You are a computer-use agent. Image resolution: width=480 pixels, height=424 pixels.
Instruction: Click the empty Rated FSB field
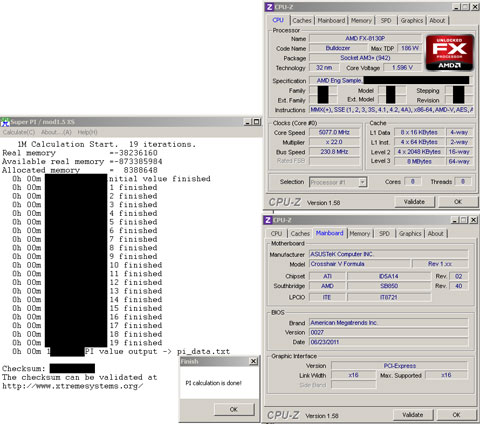click(x=334, y=161)
